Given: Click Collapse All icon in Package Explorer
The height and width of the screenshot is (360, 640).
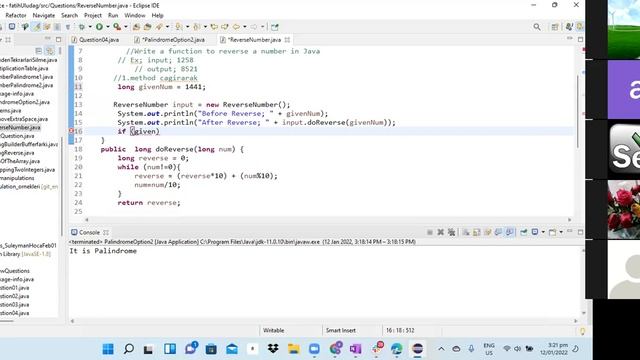Looking at the screenshot, I should 39,51.
